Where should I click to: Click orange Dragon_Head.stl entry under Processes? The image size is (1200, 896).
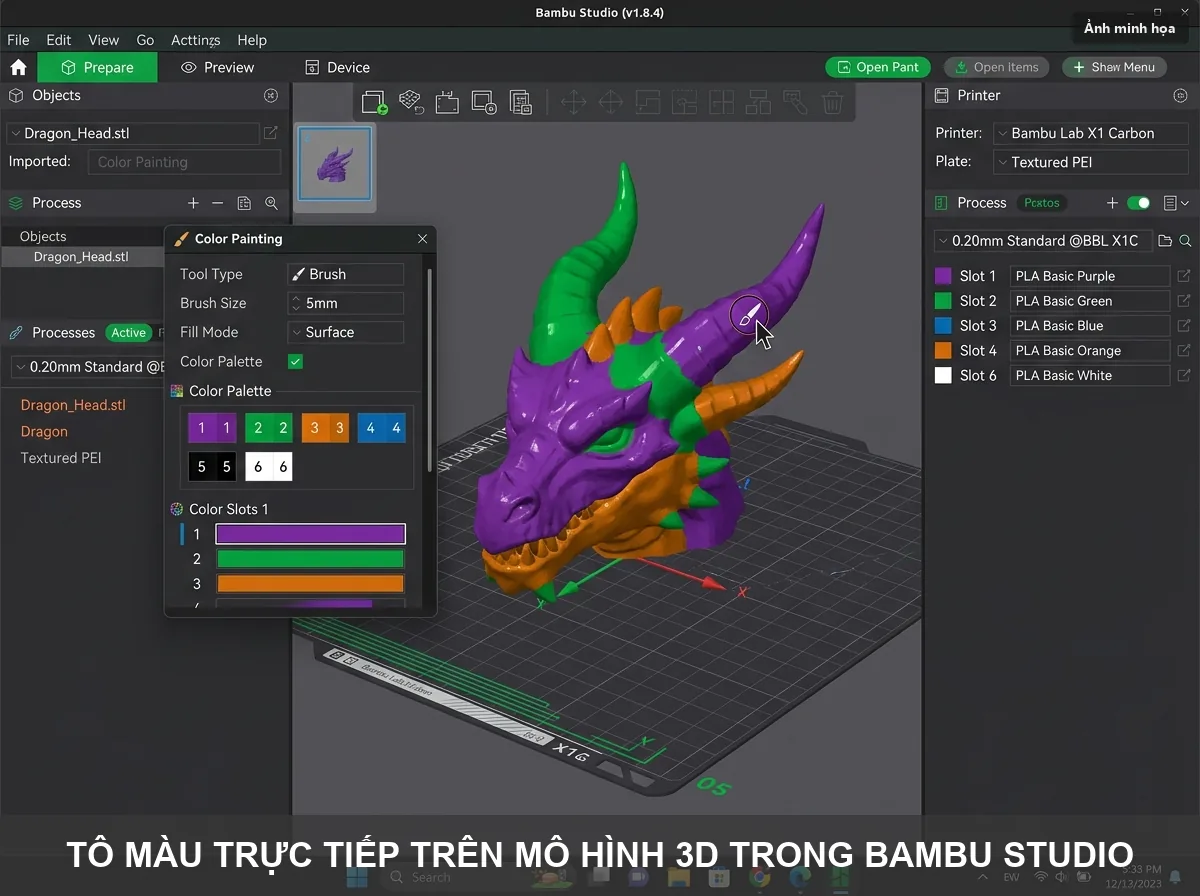73,405
